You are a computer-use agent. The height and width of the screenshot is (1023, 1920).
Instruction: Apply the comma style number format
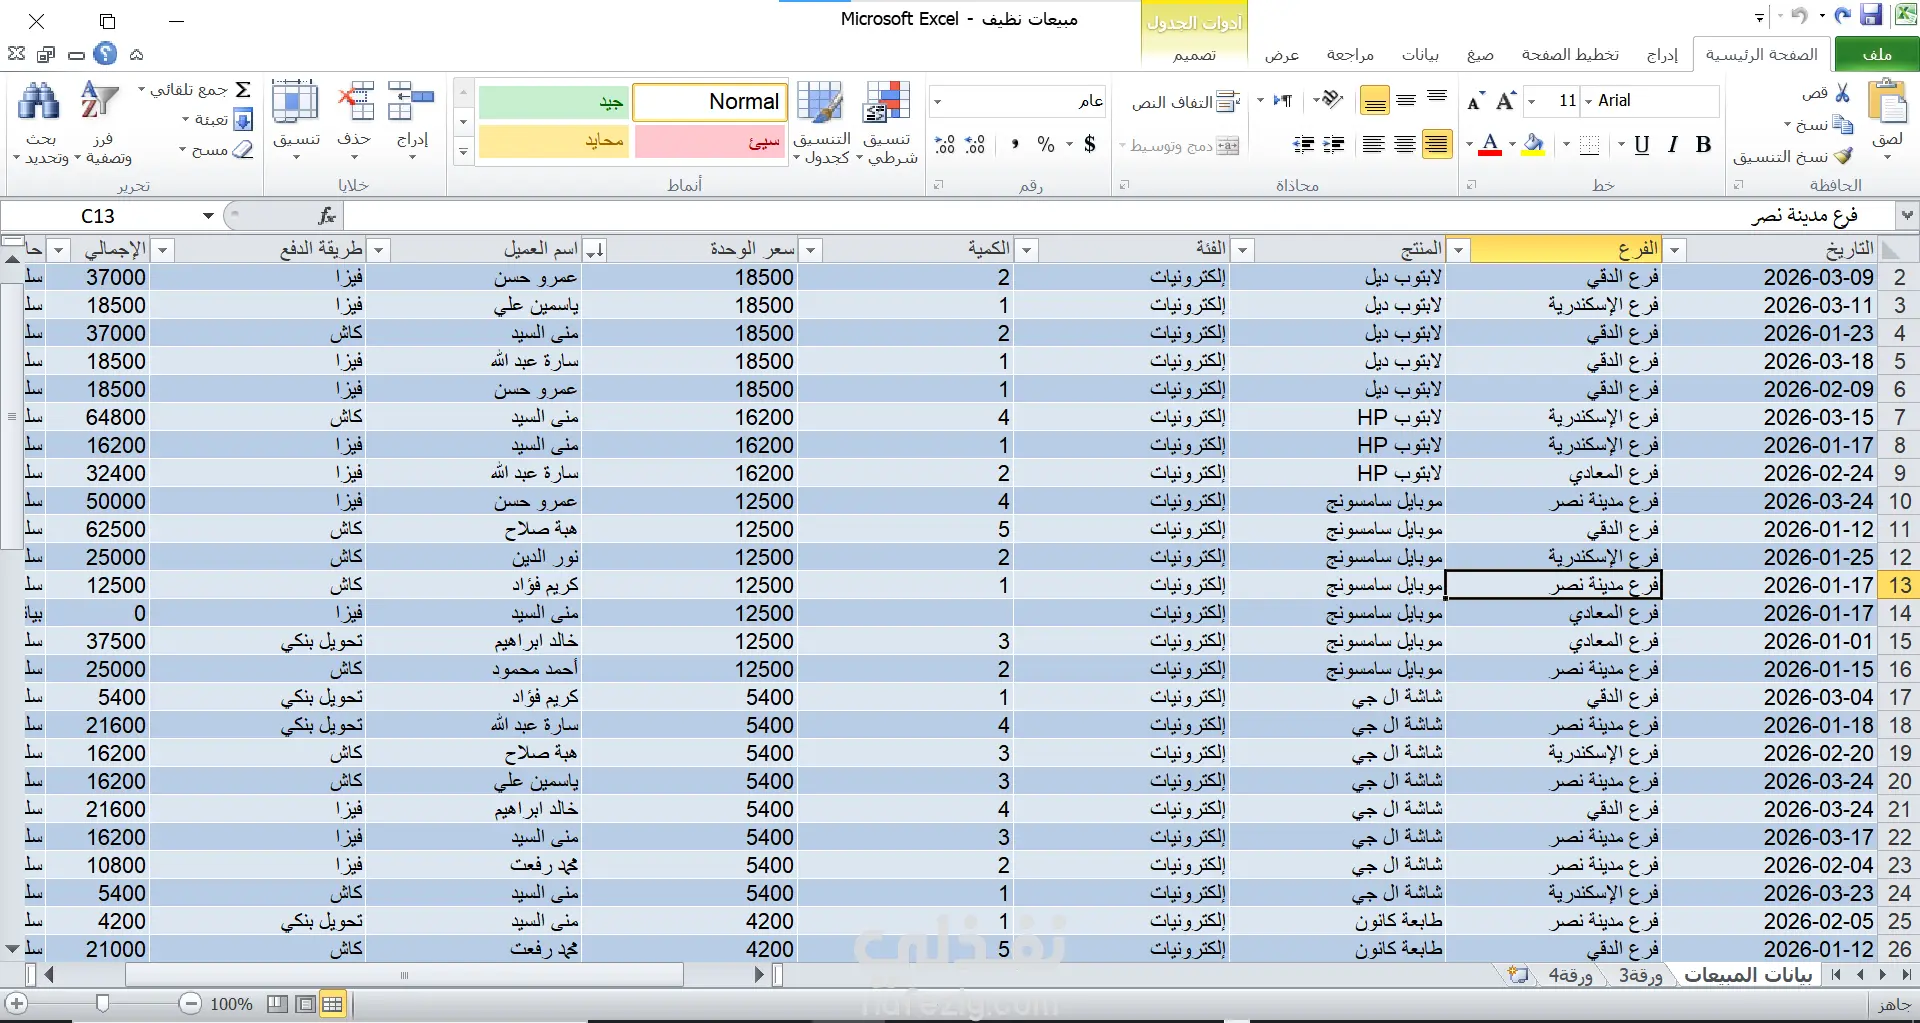click(1014, 145)
